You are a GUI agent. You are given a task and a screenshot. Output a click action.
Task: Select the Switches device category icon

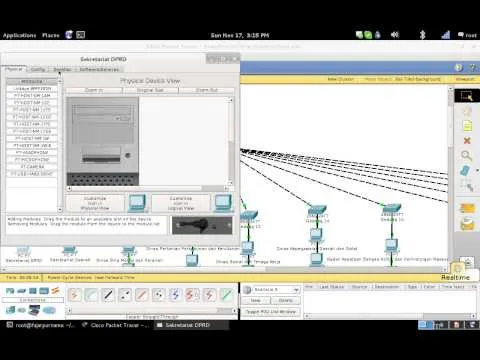coord(21,291)
